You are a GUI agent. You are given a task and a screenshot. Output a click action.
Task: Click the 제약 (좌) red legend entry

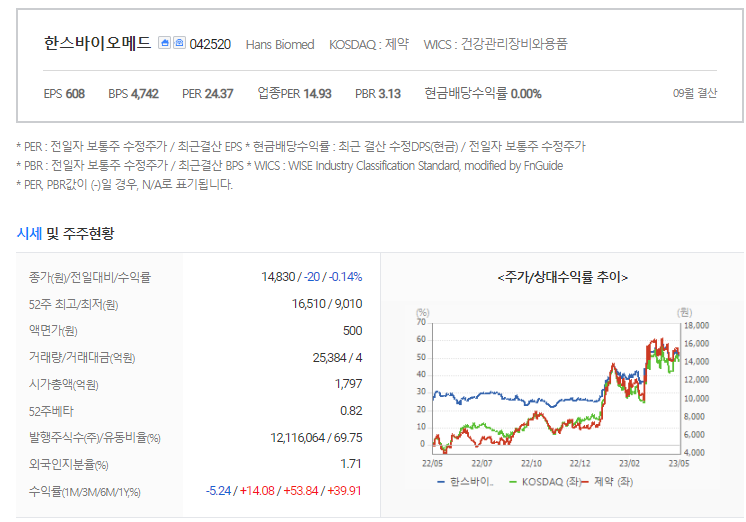tap(607, 482)
